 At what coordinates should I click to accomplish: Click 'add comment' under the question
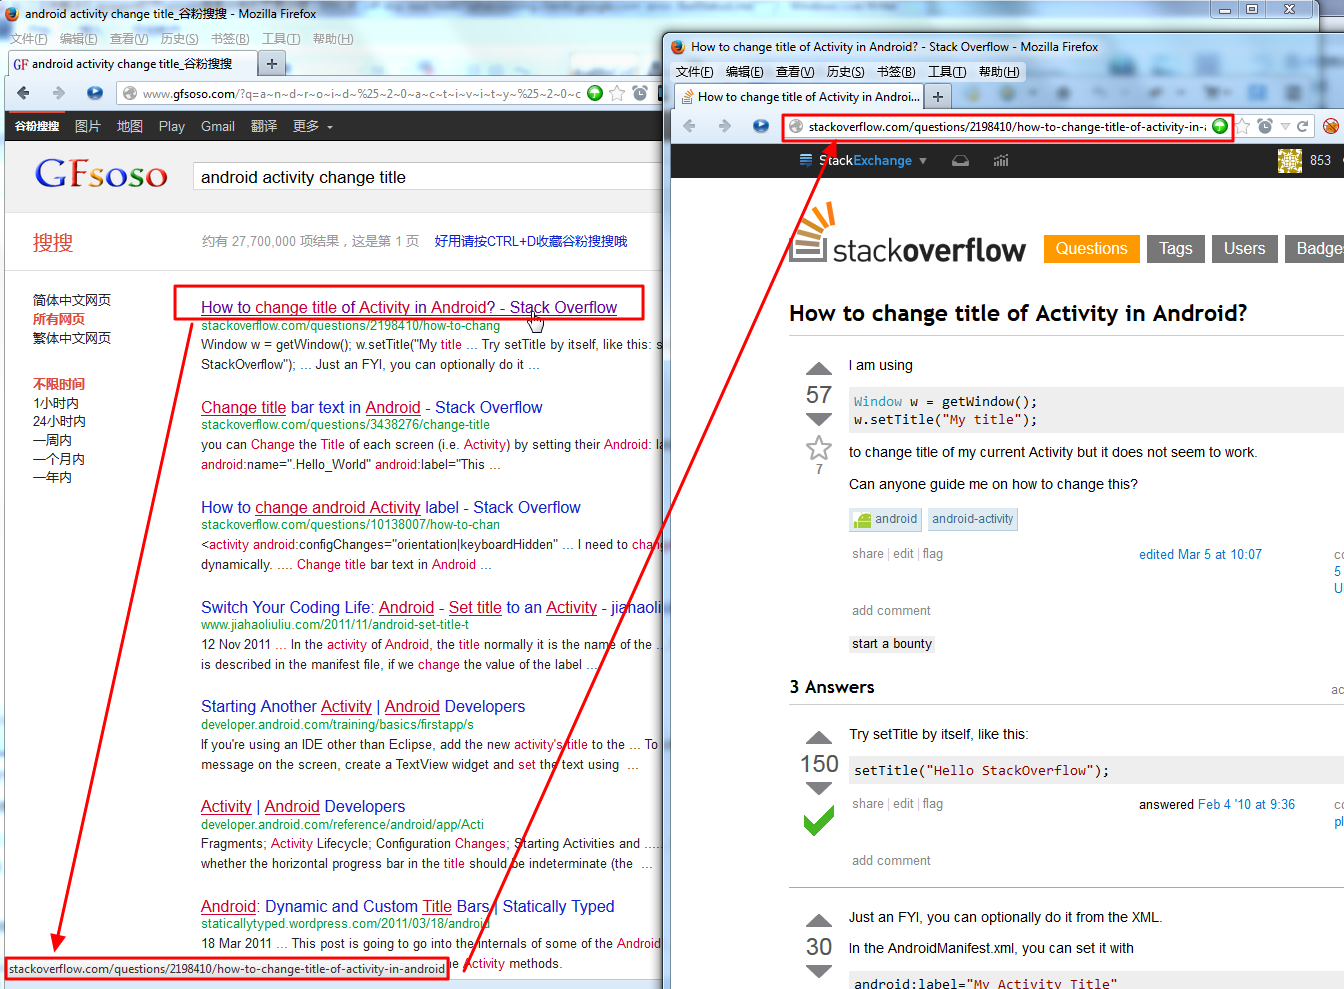pos(891,611)
